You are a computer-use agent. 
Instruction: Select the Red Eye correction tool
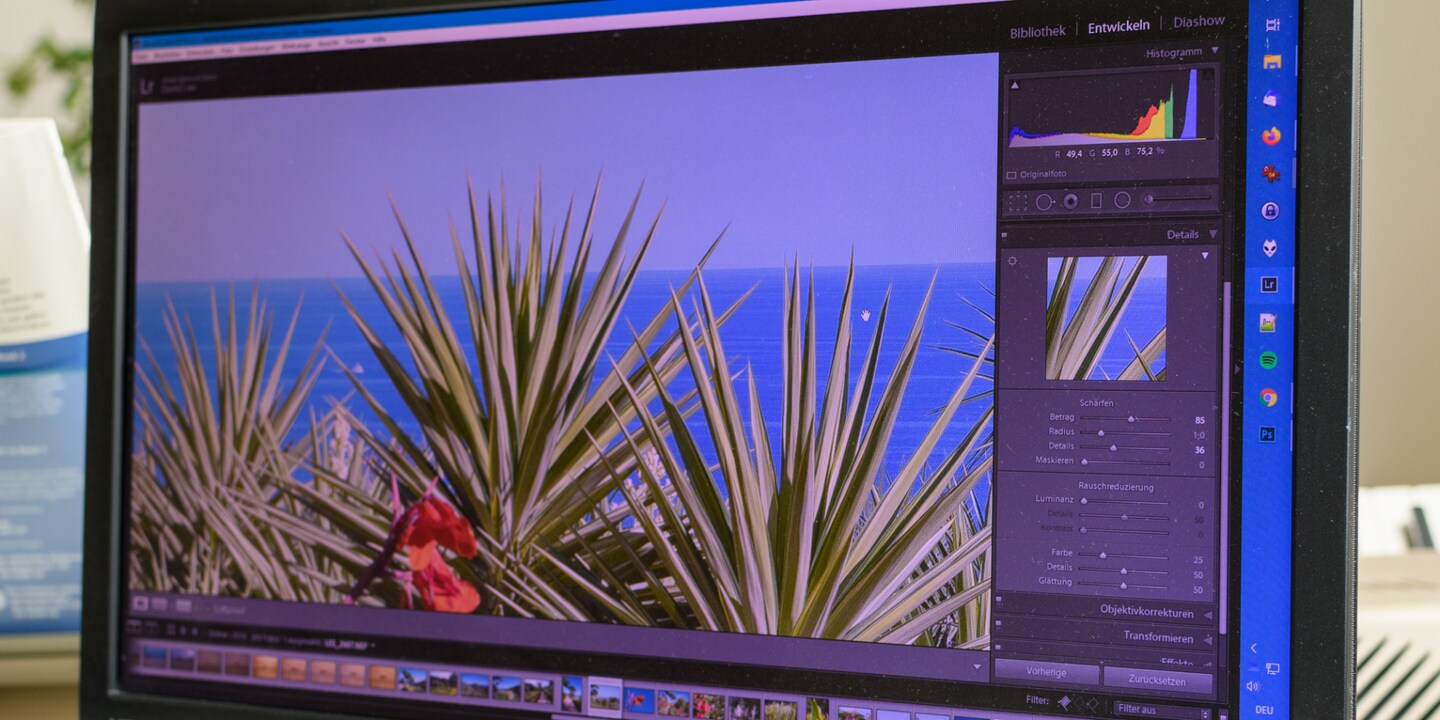coord(1070,201)
